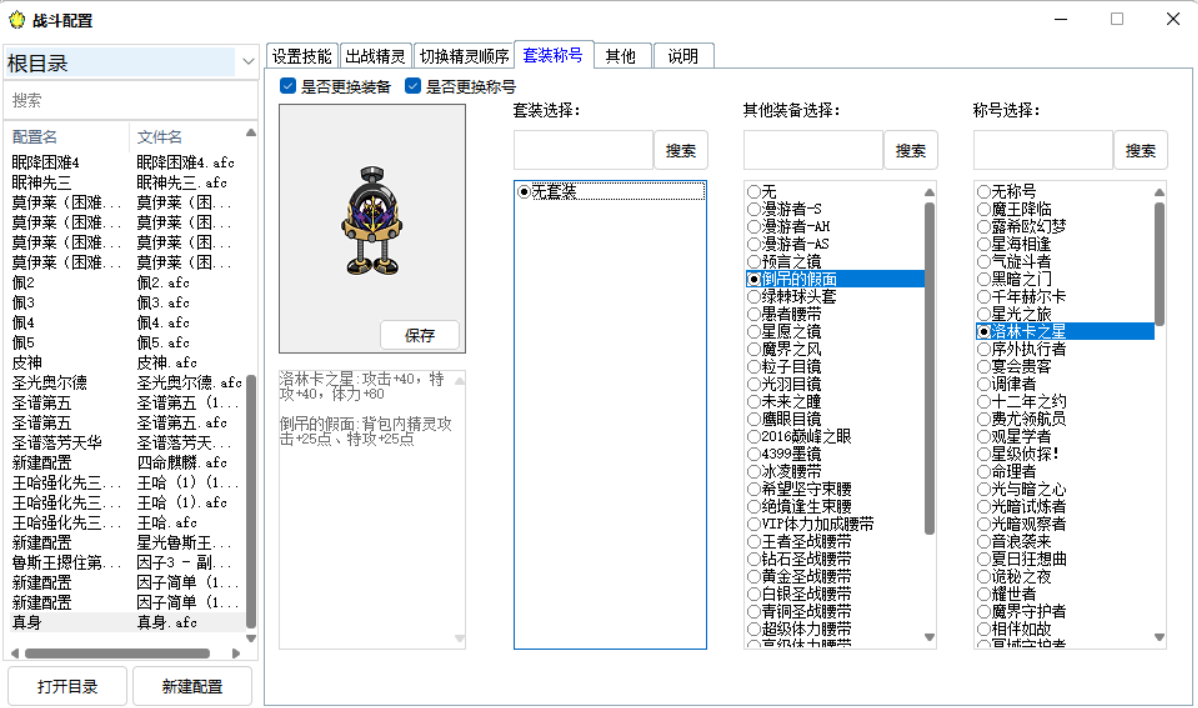Focus the 搜索 config search field
Image resolution: width=1198 pixels, height=708 pixels.
tap(131, 100)
